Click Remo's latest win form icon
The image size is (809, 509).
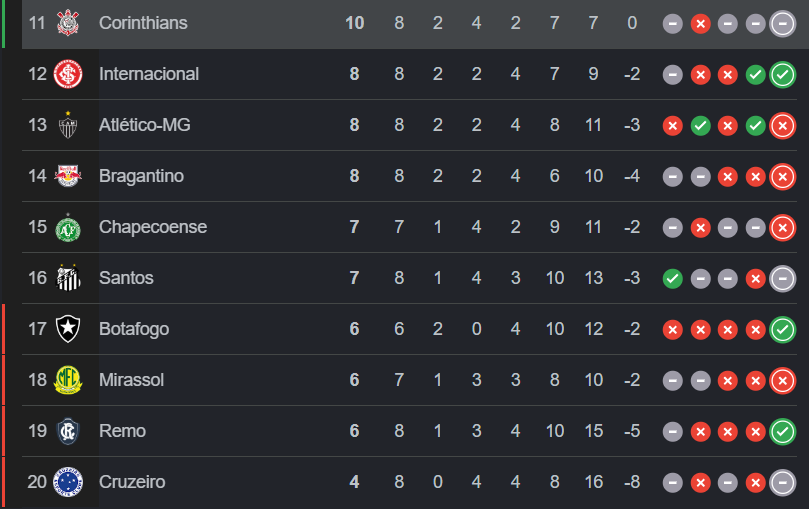pyautogui.click(x=782, y=431)
